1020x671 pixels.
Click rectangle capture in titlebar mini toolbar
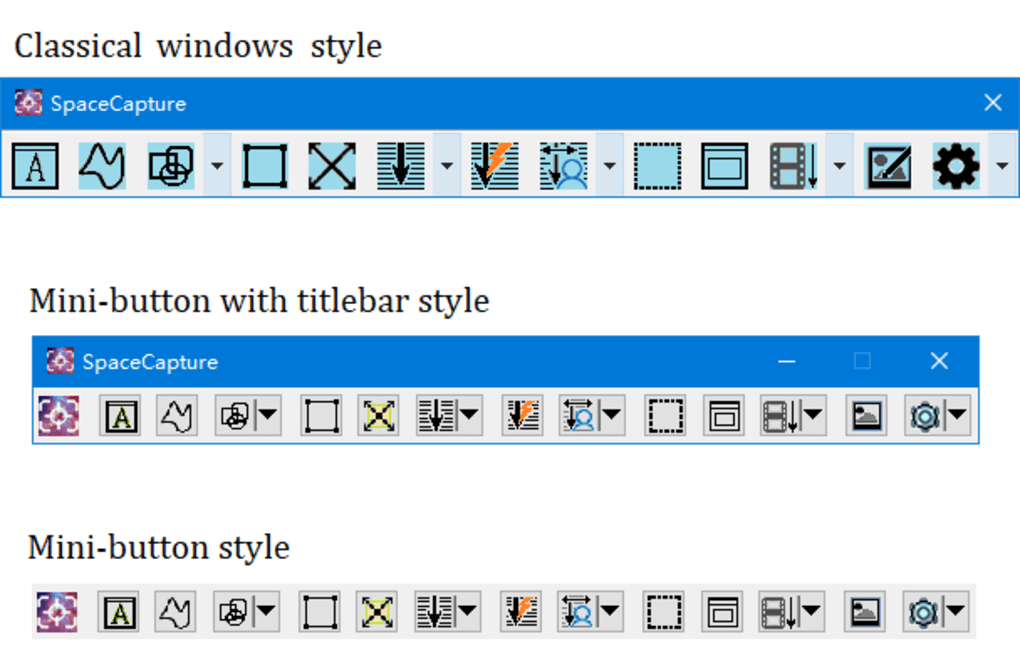click(321, 415)
